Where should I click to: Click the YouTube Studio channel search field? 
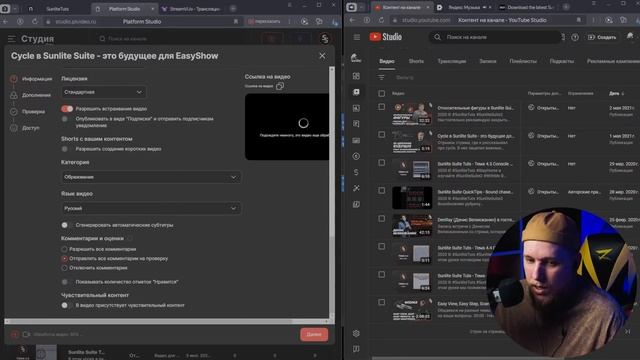click(x=495, y=37)
